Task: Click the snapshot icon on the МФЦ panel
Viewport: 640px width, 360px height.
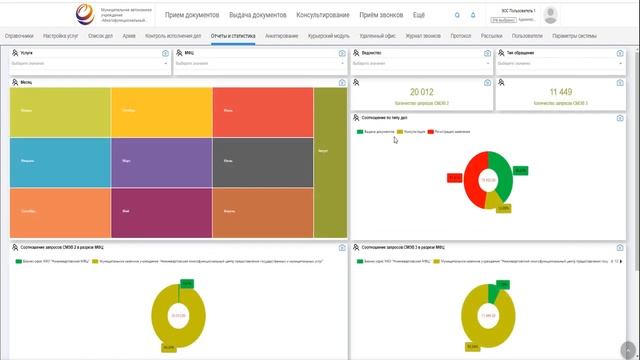Action: [342, 53]
